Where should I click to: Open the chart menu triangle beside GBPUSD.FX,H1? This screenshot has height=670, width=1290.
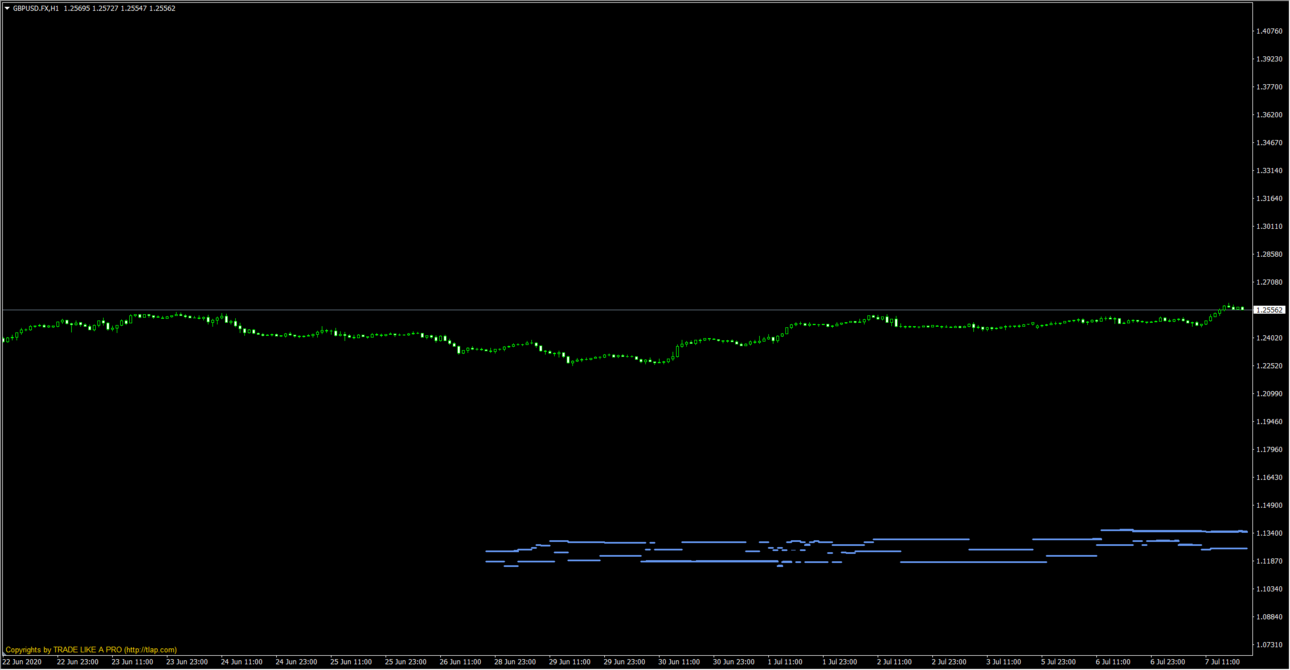(7, 8)
